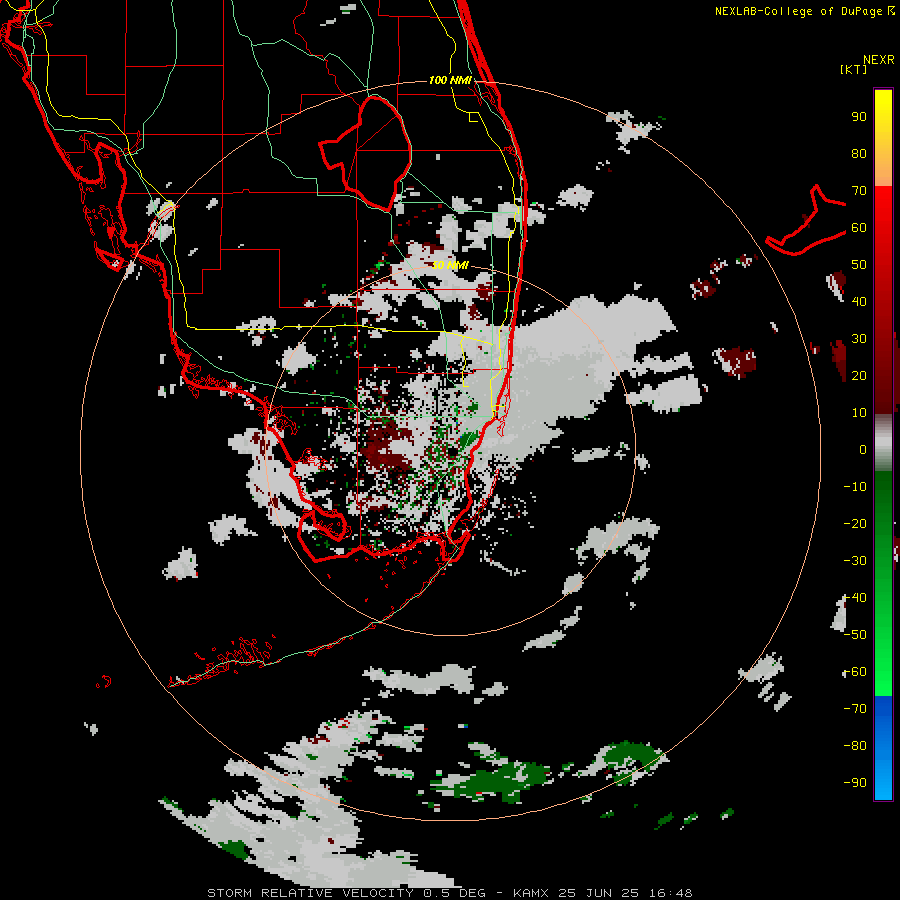Click the positive 90 value on velocity scale
The height and width of the screenshot is (900, 900).
click(x=859, y=117)
